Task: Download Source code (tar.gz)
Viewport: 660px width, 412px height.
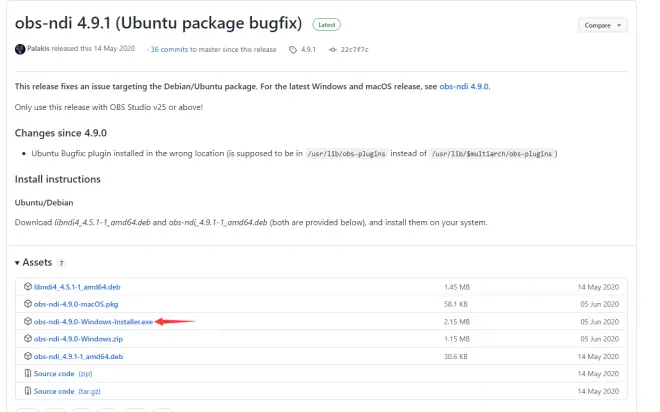Action: point(67,391)
